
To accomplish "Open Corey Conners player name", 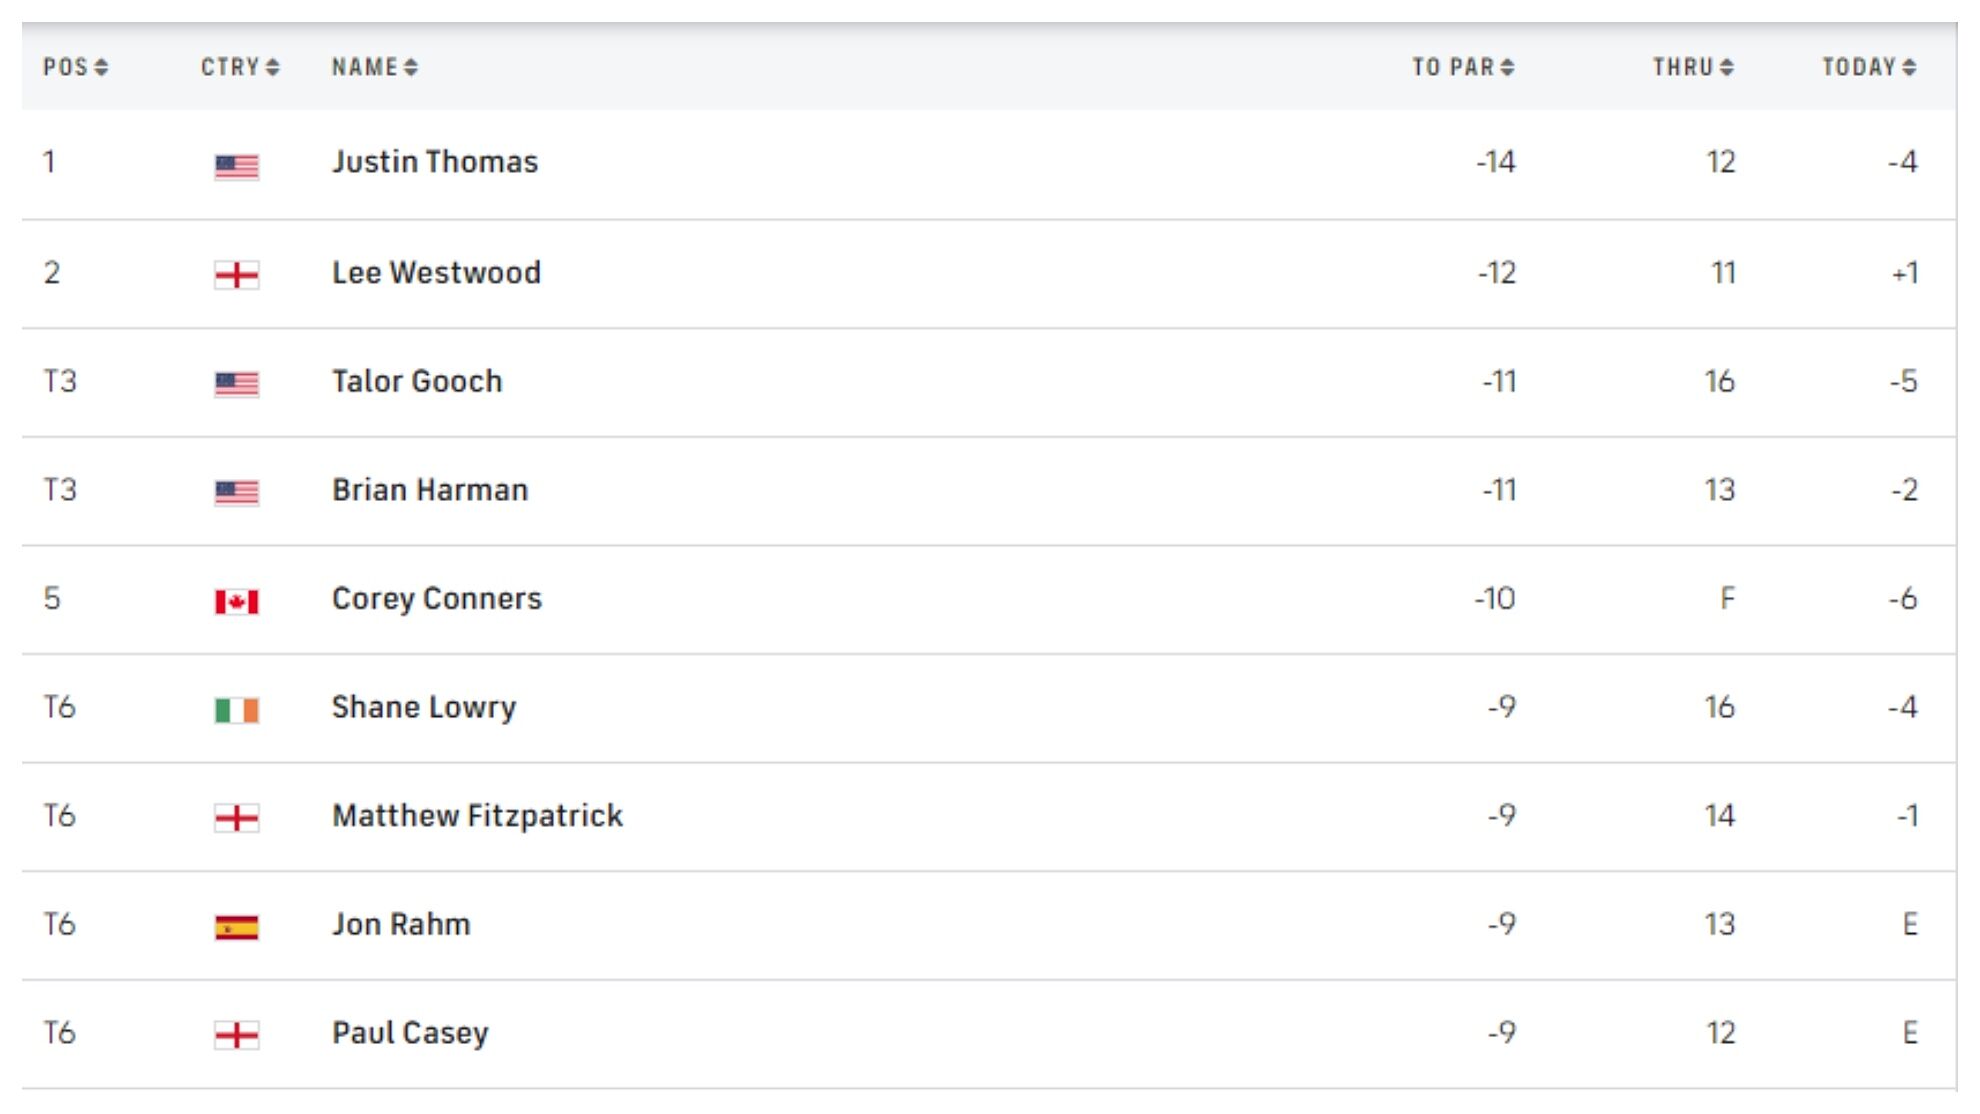I will pos(437,599).
